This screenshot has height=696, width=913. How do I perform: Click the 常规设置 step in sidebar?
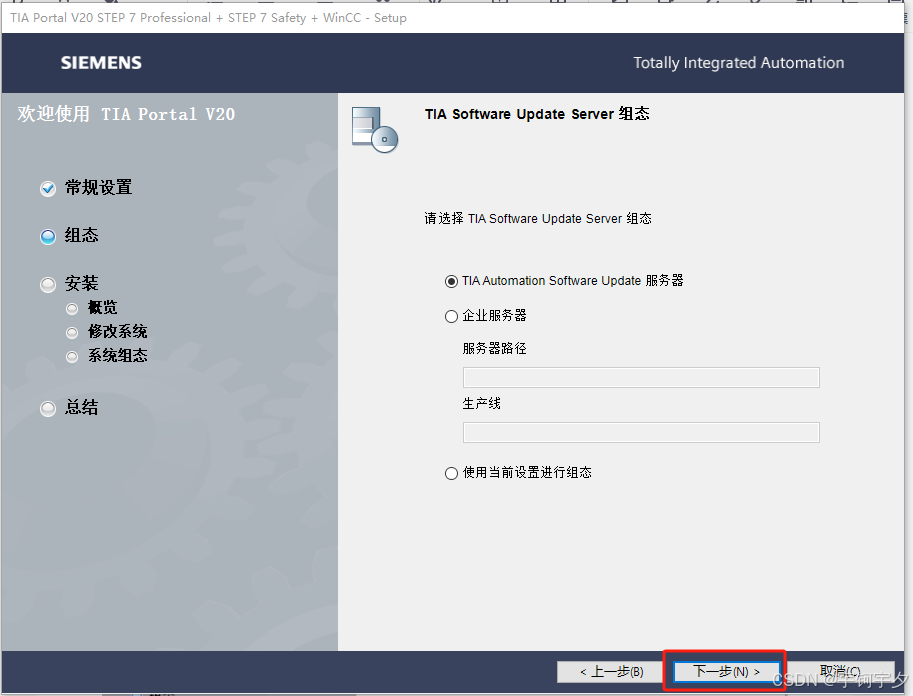tap(98, 188)
